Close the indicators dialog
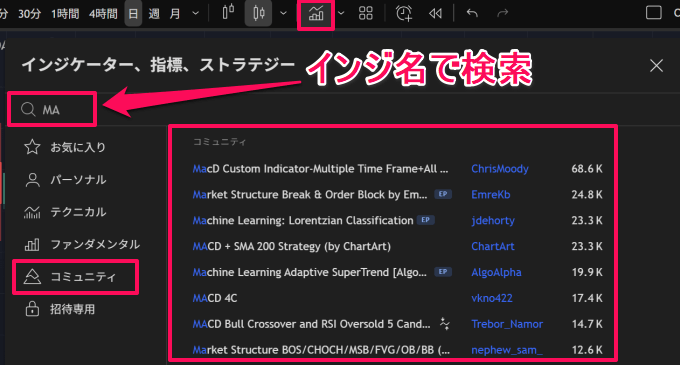This screenshot has width=680, height=365. pyautogui.click(x=656, y=66)
